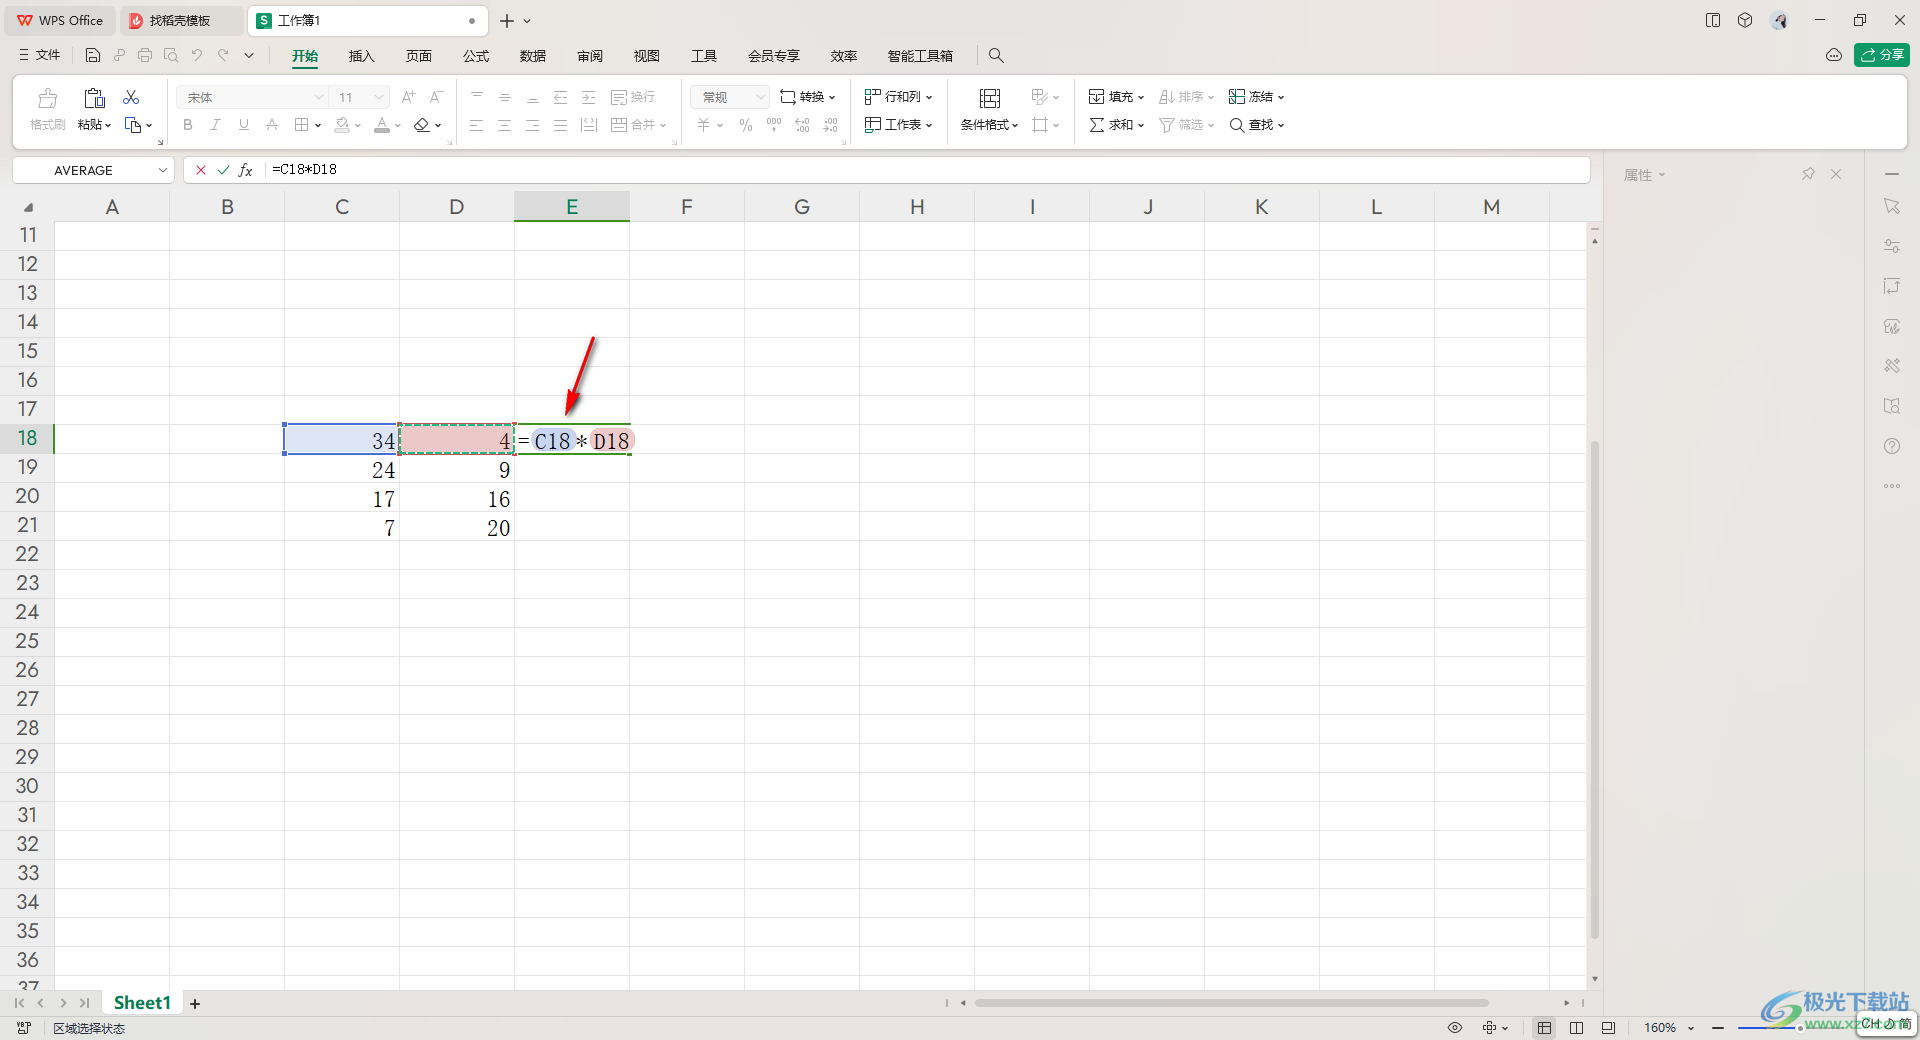Toggle strikethrough formatting

tap(272, 125)
